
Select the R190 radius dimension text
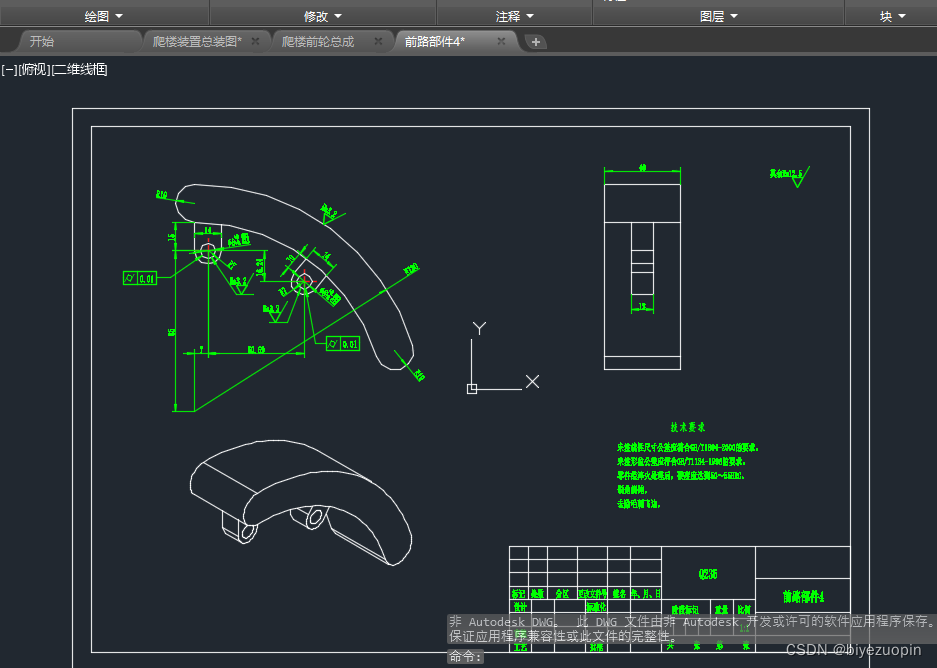coord(411,269)
